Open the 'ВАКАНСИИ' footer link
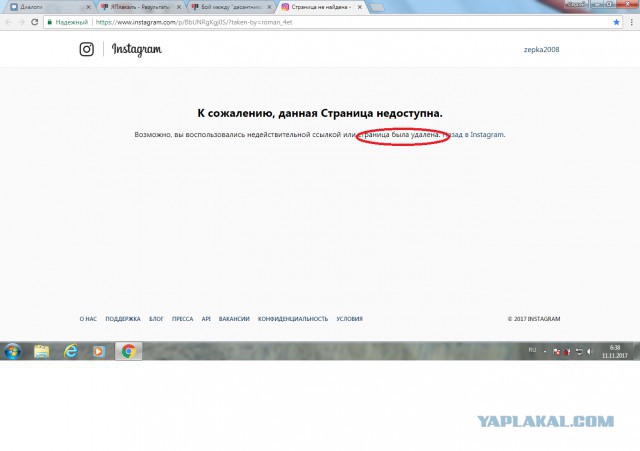The width and height of the screenshot is (640, 451). coord(234,319)
